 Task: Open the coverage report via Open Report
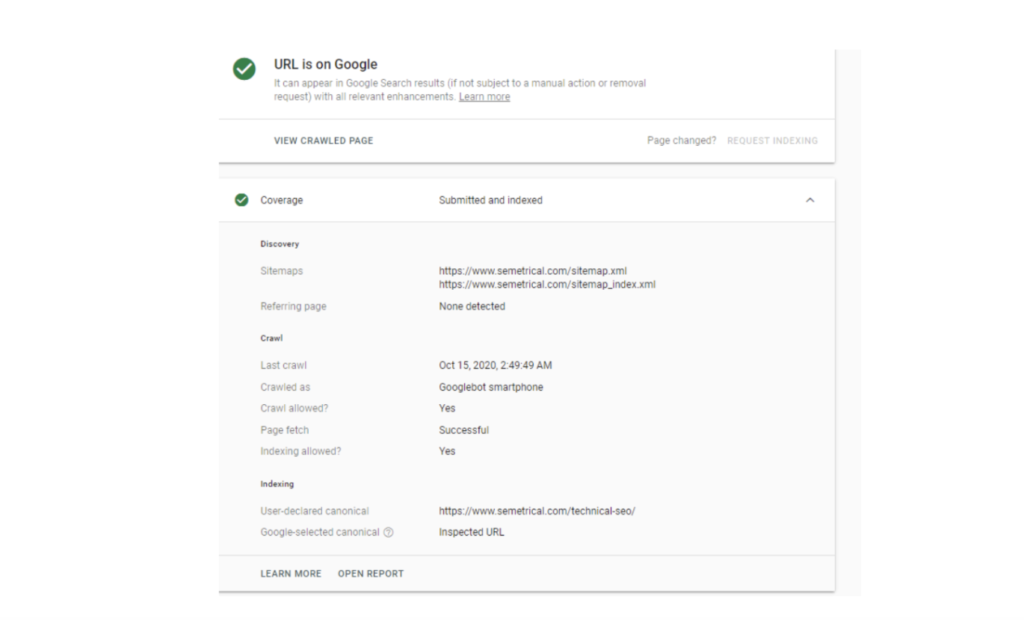tap(371, 574)
